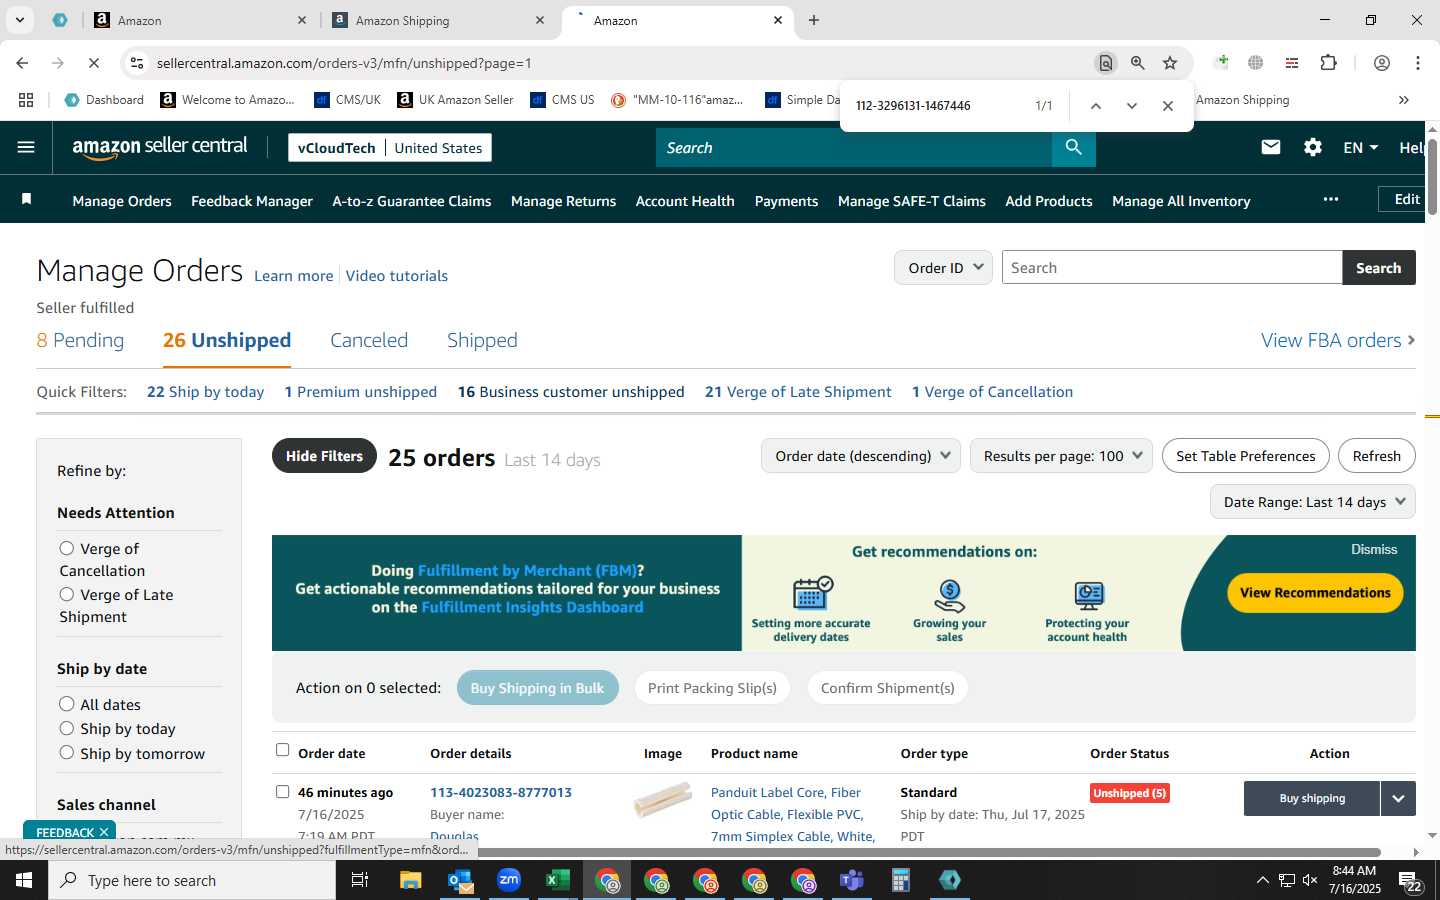
Task: Click the Refresh button
Action: pyautogui.click(x=1376, y=456)
